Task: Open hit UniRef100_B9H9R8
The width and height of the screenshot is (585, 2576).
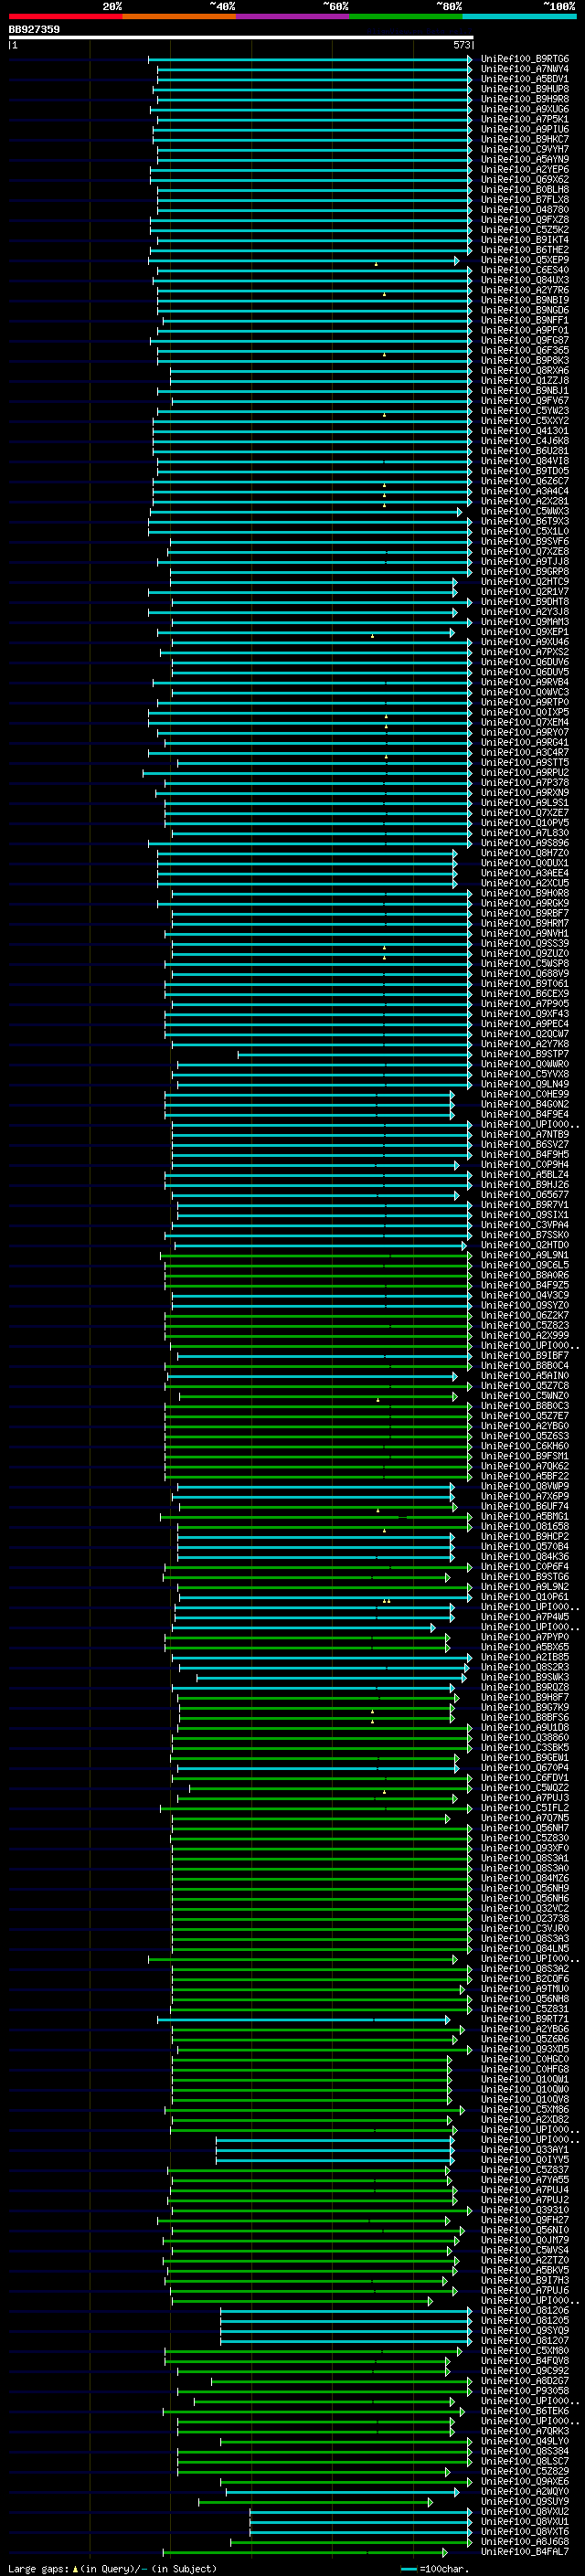Action: coord(525,99)
